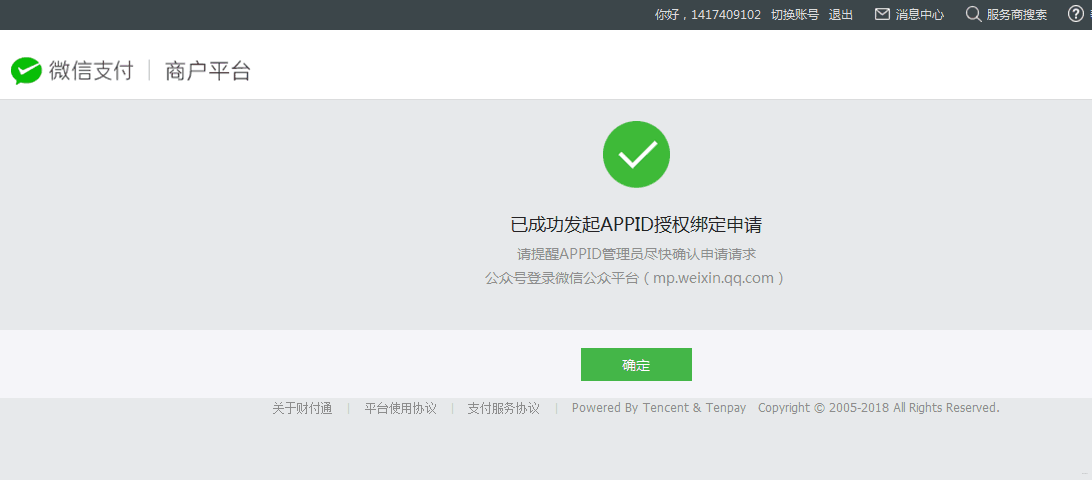Open the 平台使用协议 footer link
This screenshot has height=480, width=1092.
(x=400, y=408)
